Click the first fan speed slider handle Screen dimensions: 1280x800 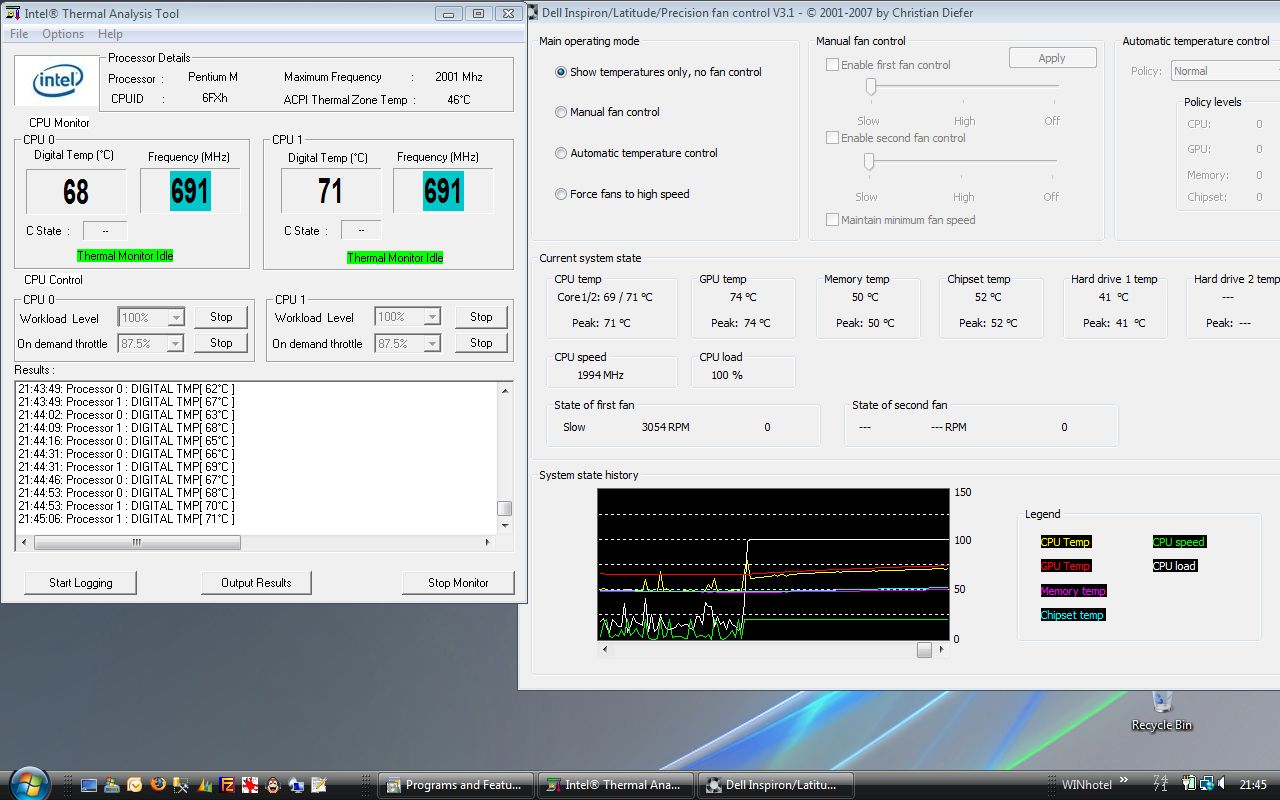pyautogui.click(x=871, y=87)
